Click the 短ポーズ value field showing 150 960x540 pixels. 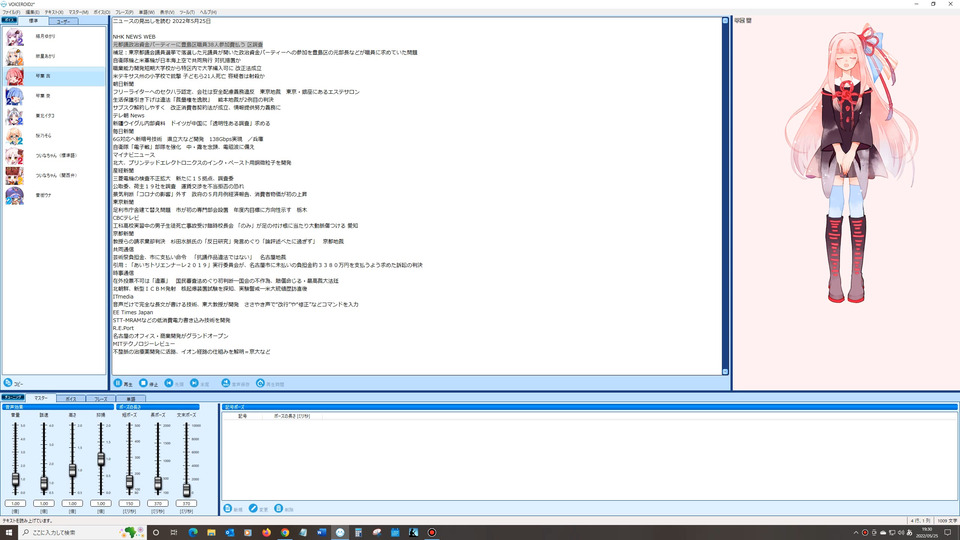(129, 503)
